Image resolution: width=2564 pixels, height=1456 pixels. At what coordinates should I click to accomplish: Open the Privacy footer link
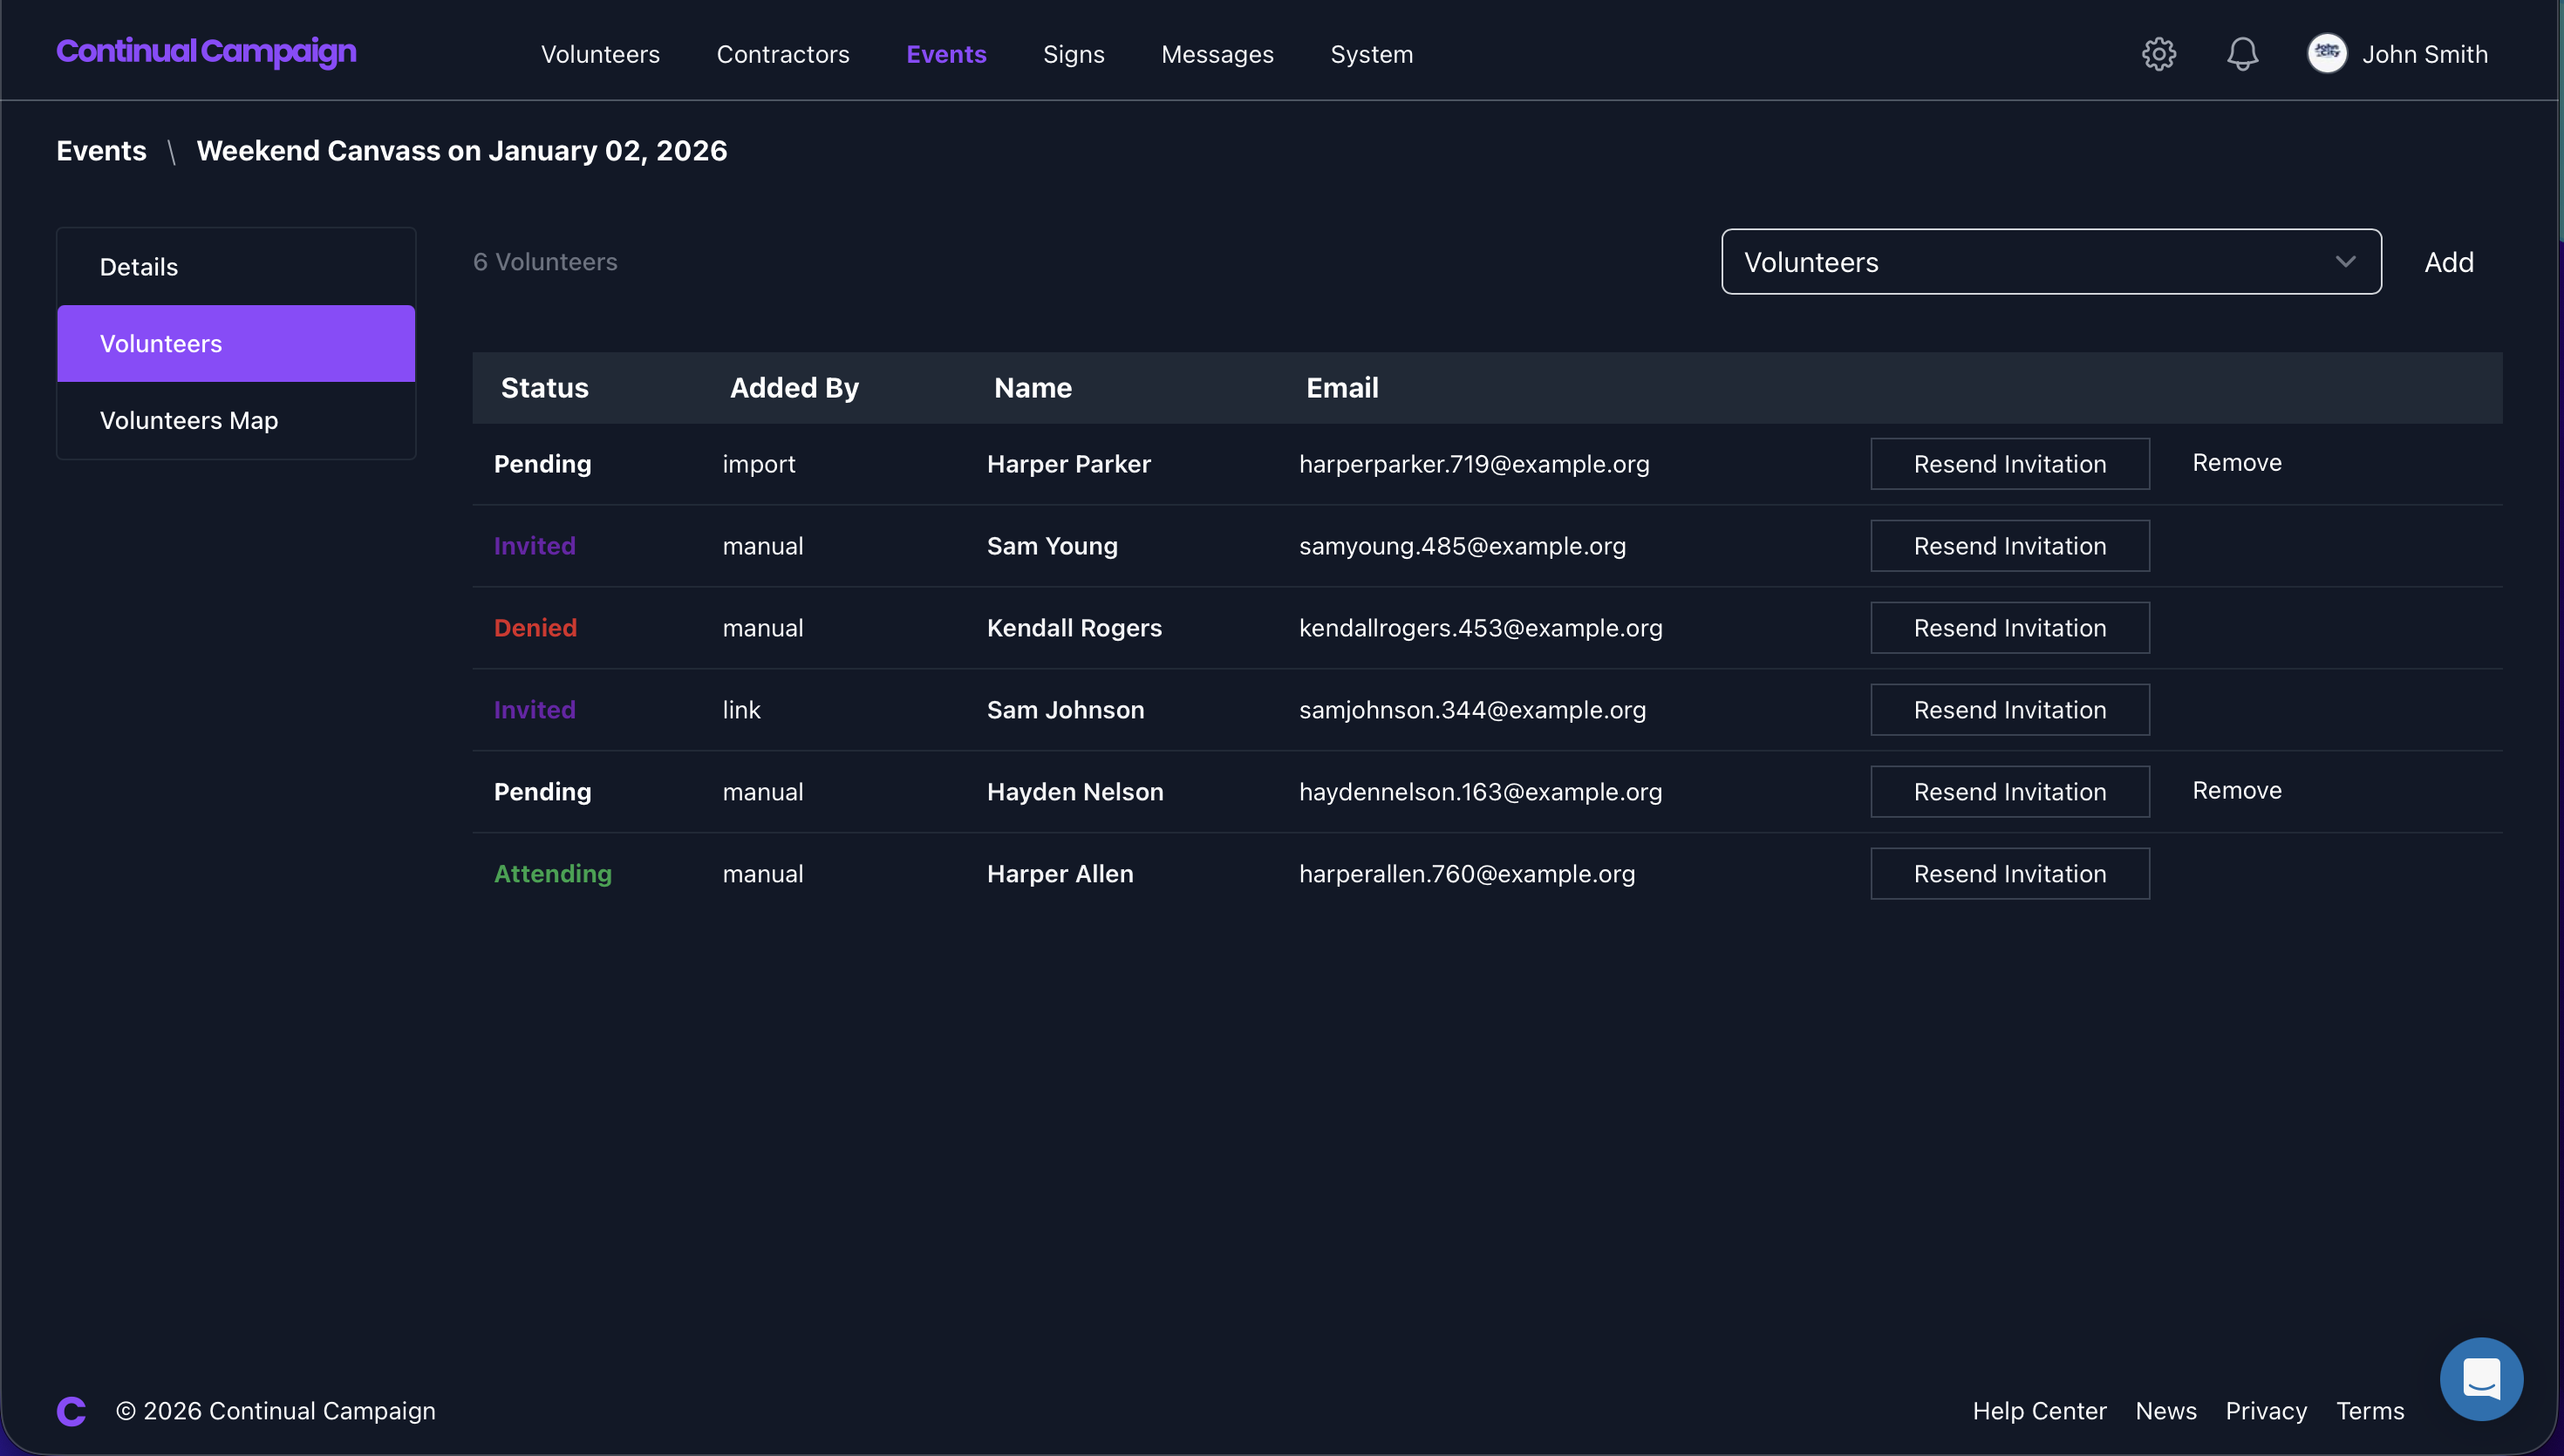[2266, 1410]
